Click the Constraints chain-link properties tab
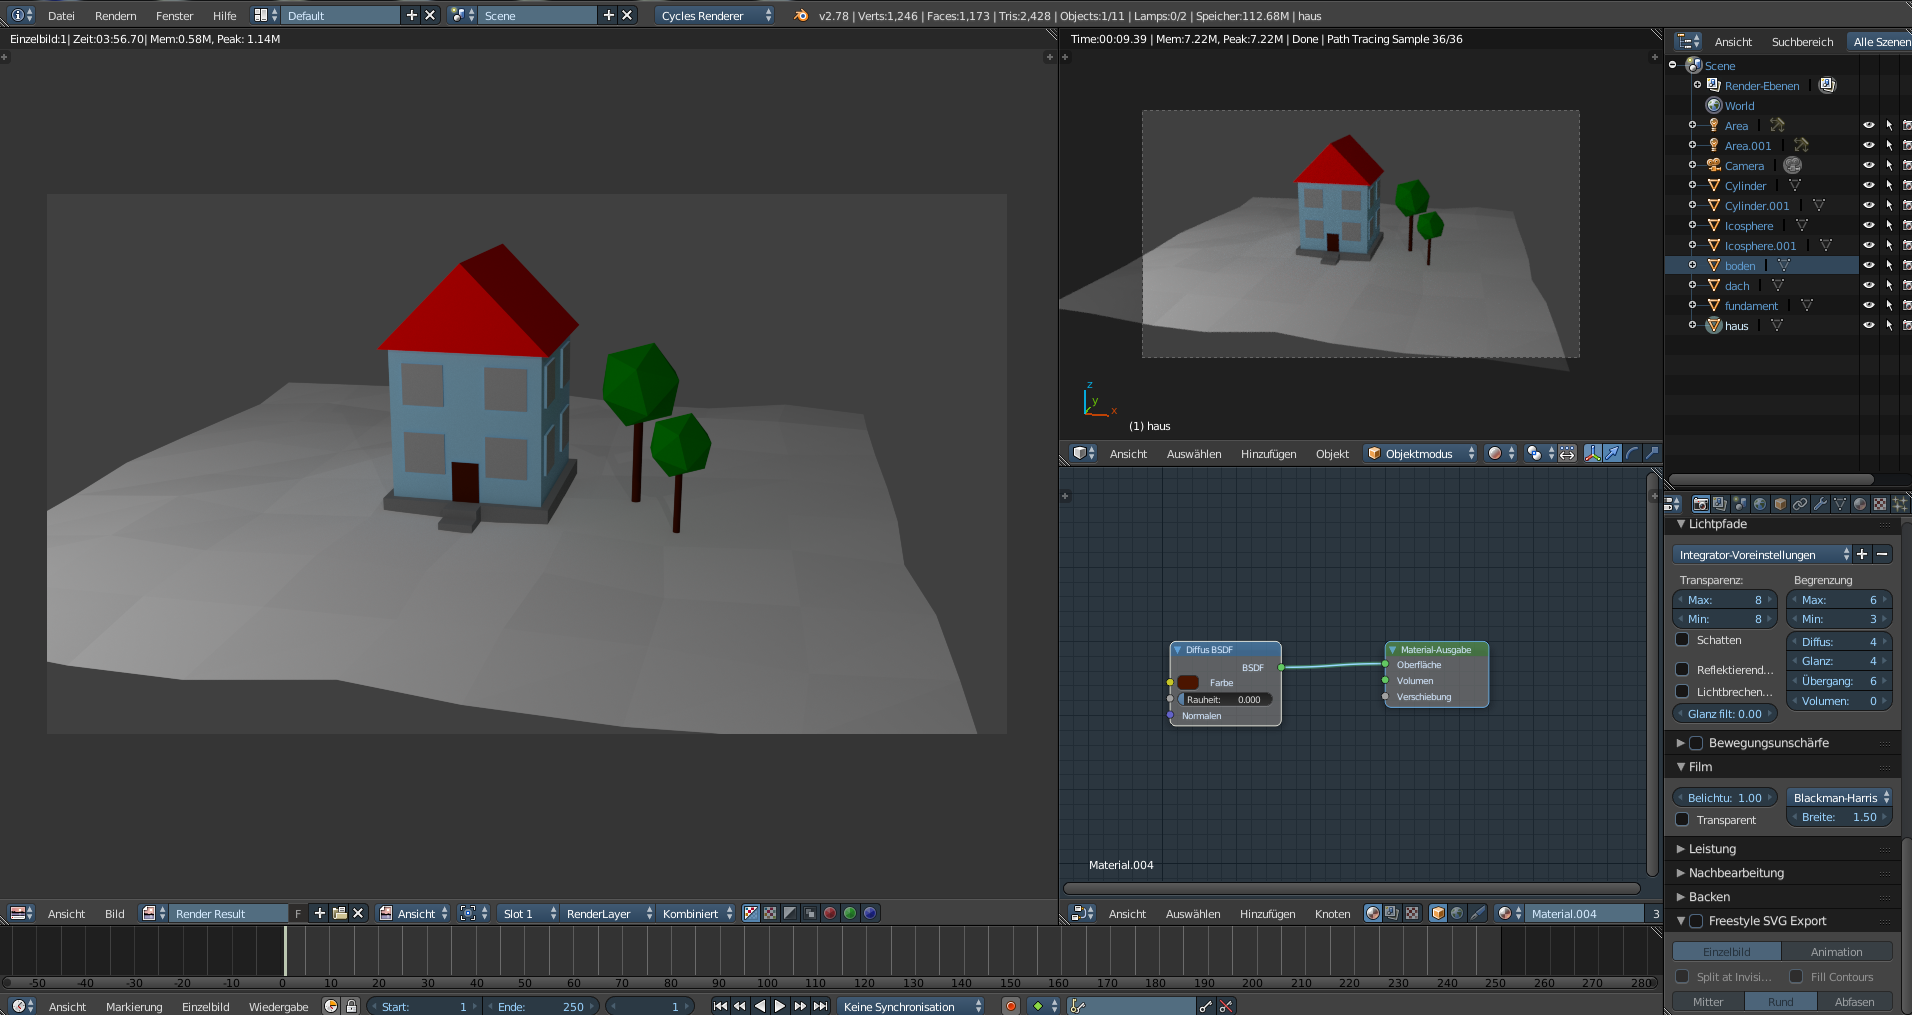Viewport: 1912px width, 1015px height. tap(1801, 504)
